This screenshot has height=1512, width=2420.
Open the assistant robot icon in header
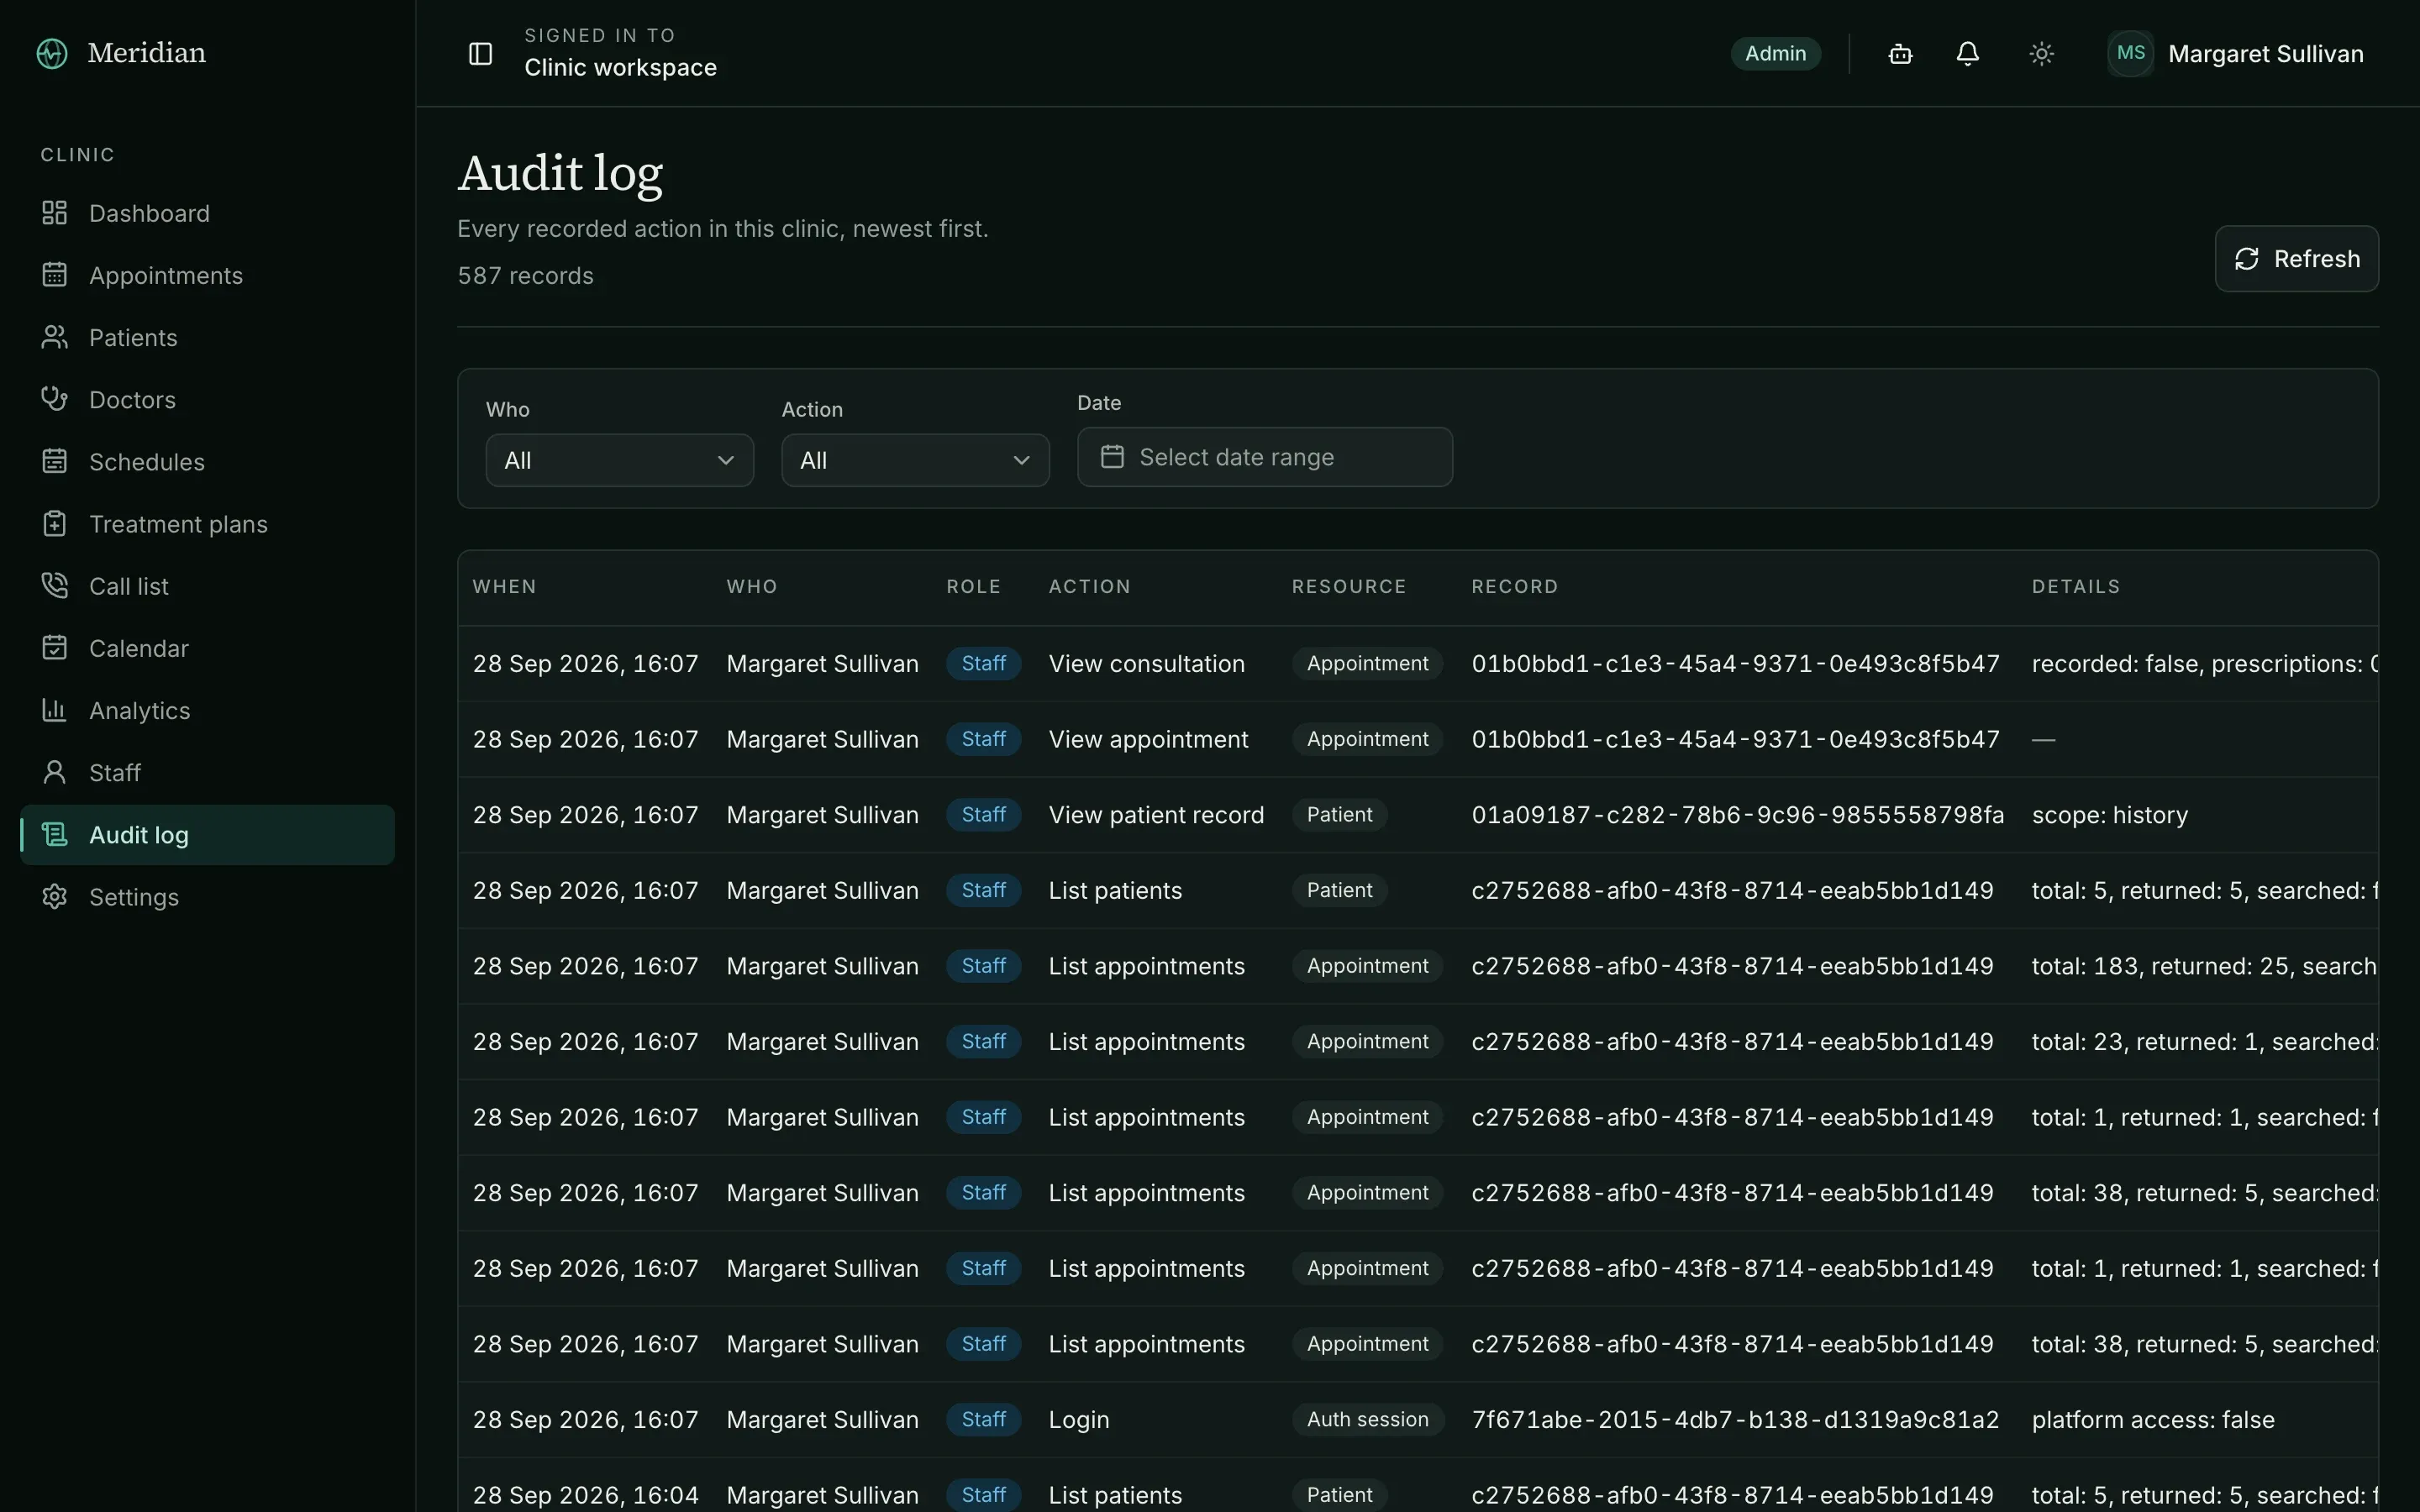(x=1900, y=54)
